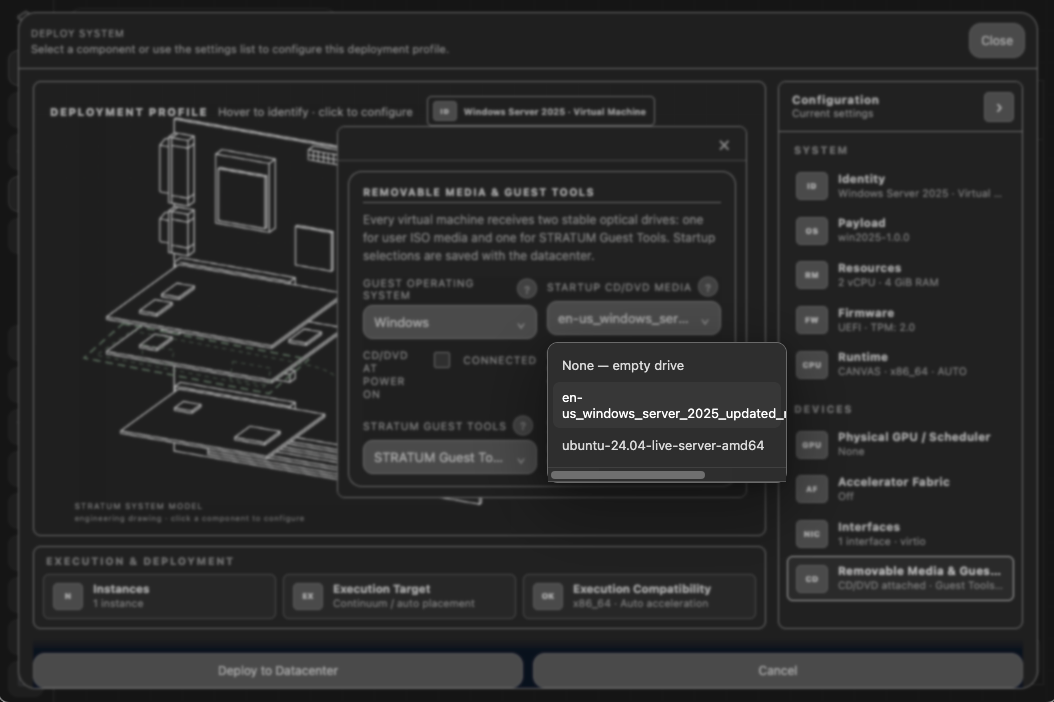The height and width of the screenshot is (702, 1054).
Task: Click the Runtime CPU icon
Action: [x=811, y=364]
